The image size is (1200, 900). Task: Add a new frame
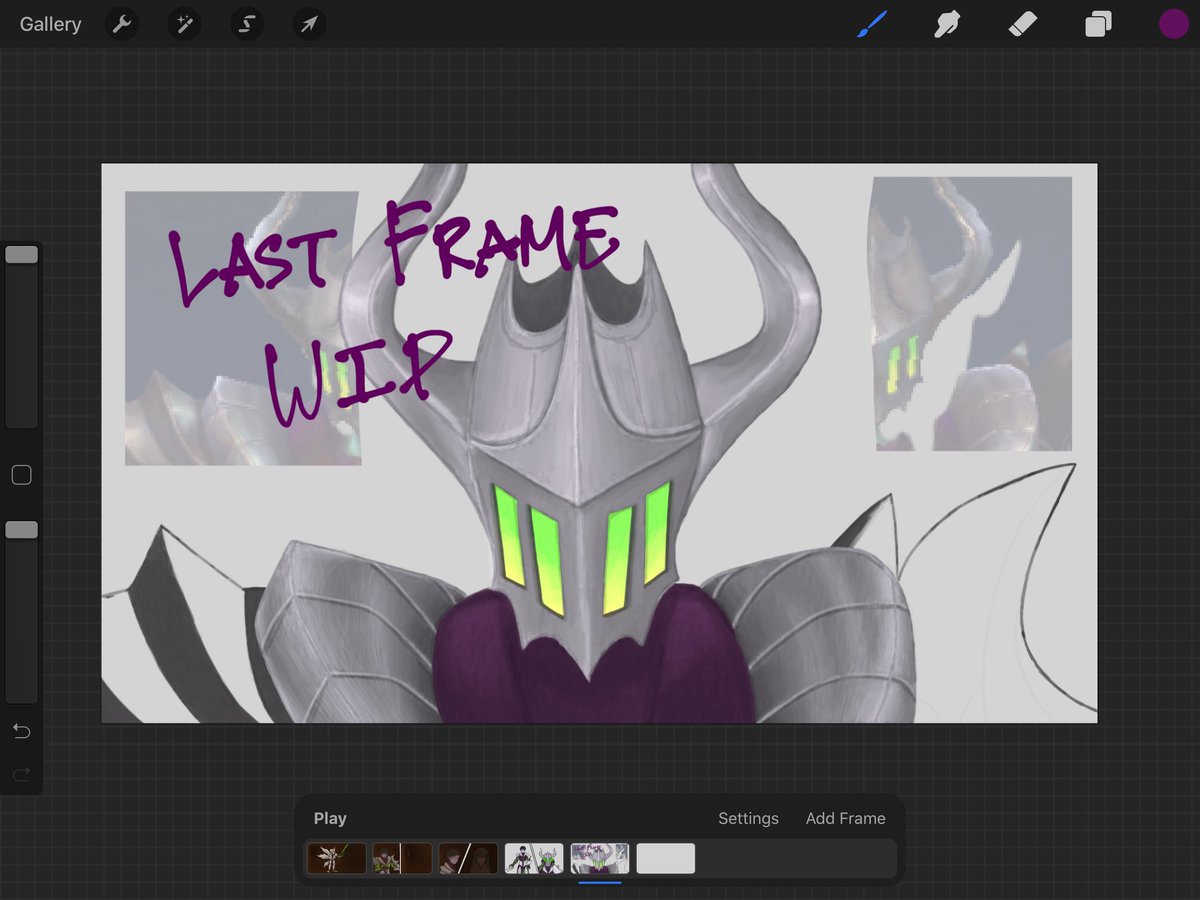click(845, 818)
